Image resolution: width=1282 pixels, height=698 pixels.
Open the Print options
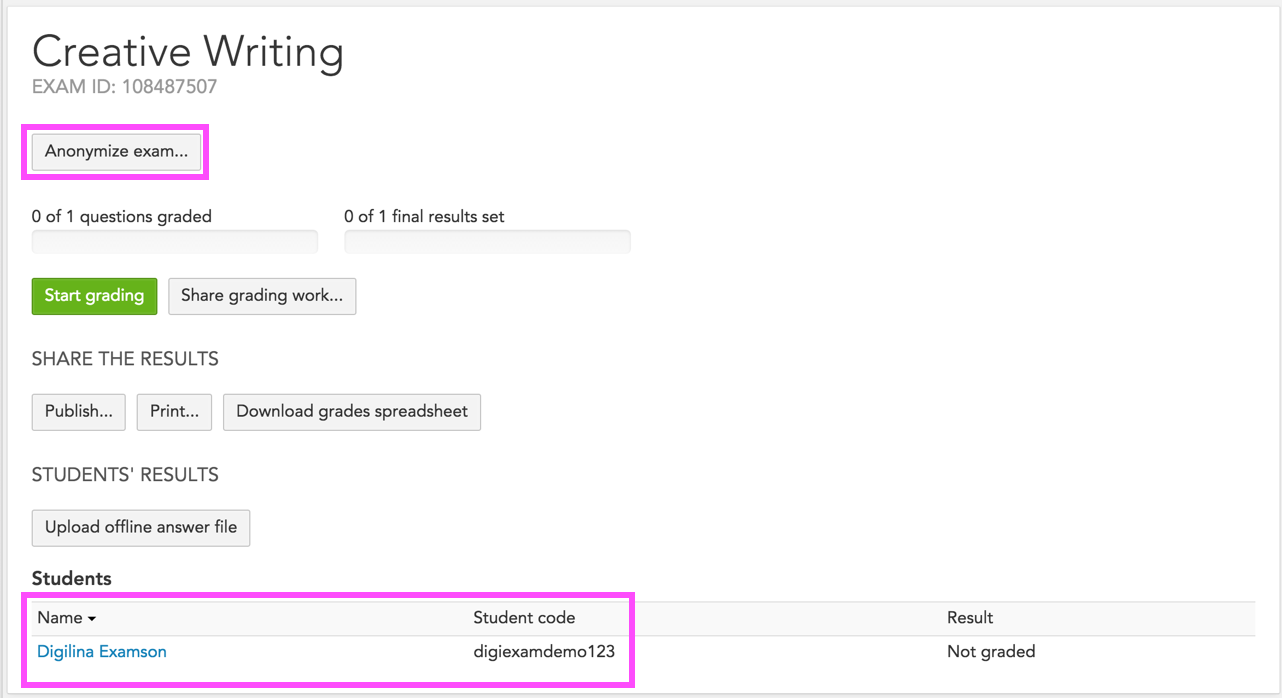[174, 412]
